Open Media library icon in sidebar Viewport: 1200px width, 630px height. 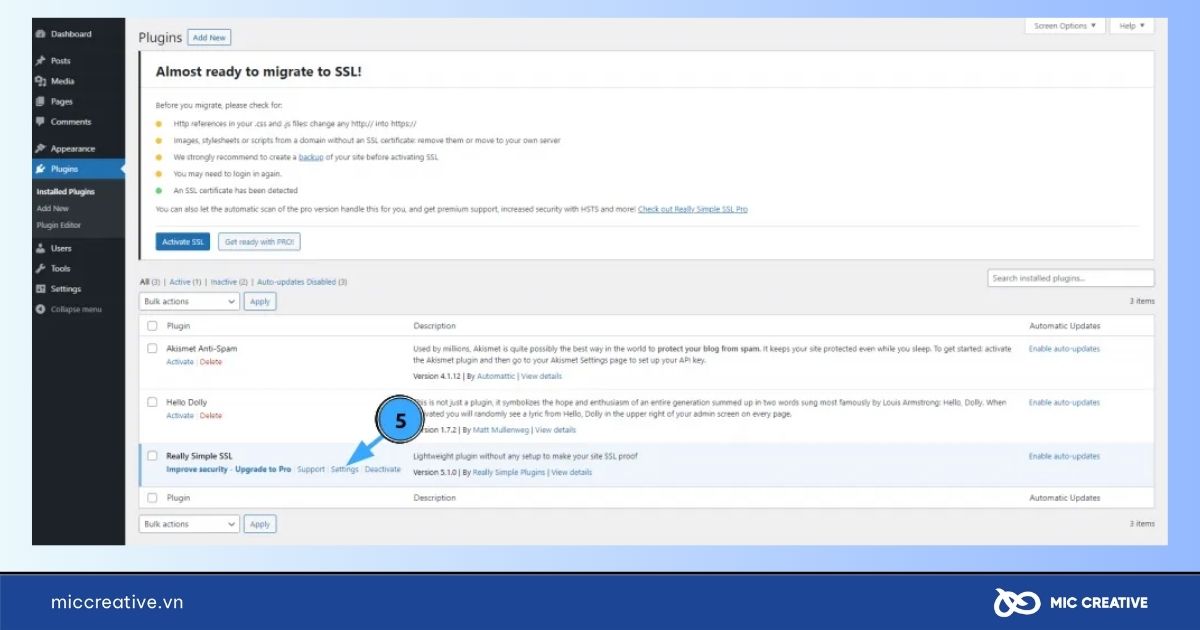pos(40,81)
